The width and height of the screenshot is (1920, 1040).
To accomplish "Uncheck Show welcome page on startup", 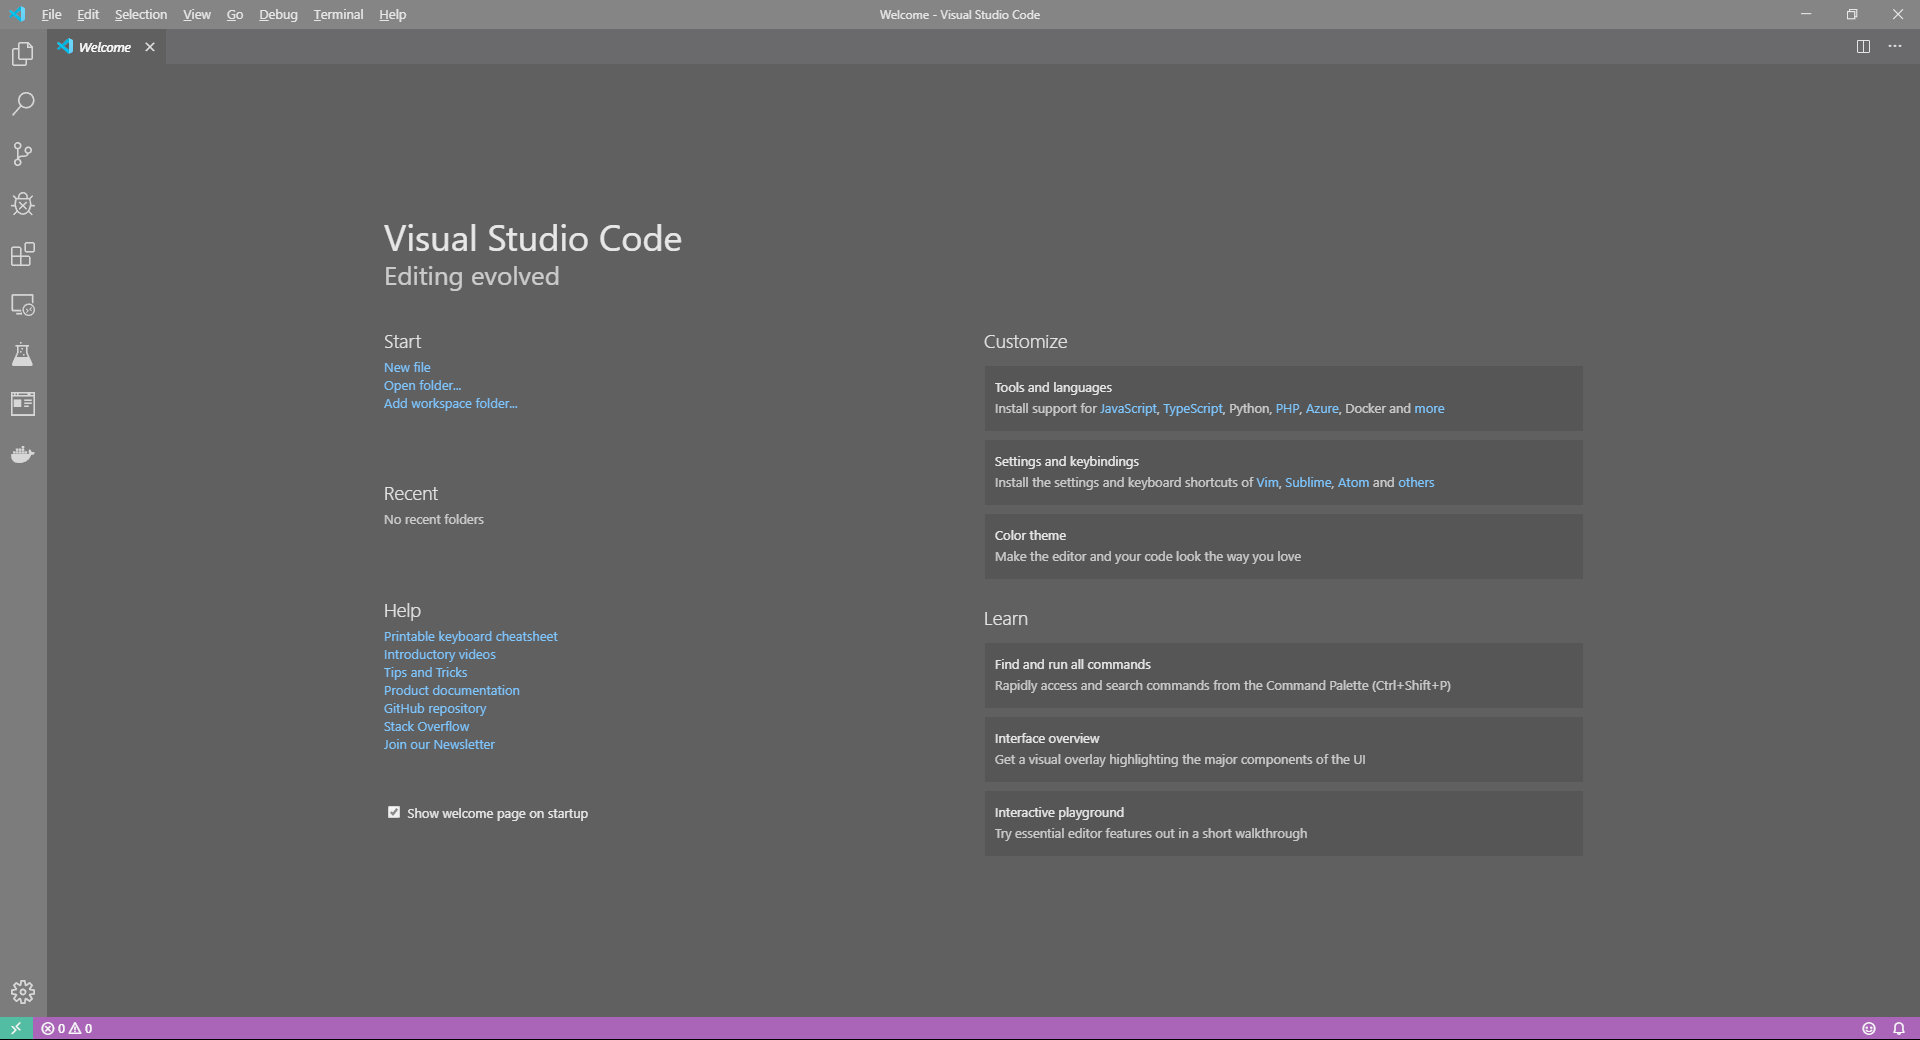I will (x=394, y=812).
